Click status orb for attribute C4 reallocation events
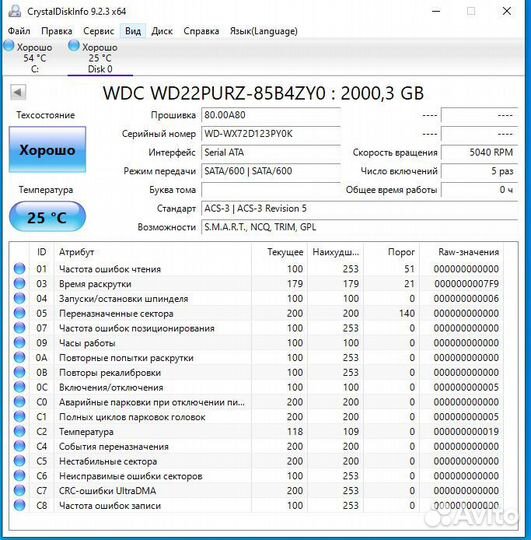The height and width of the screenshot is (540, 531). (20, 446)
